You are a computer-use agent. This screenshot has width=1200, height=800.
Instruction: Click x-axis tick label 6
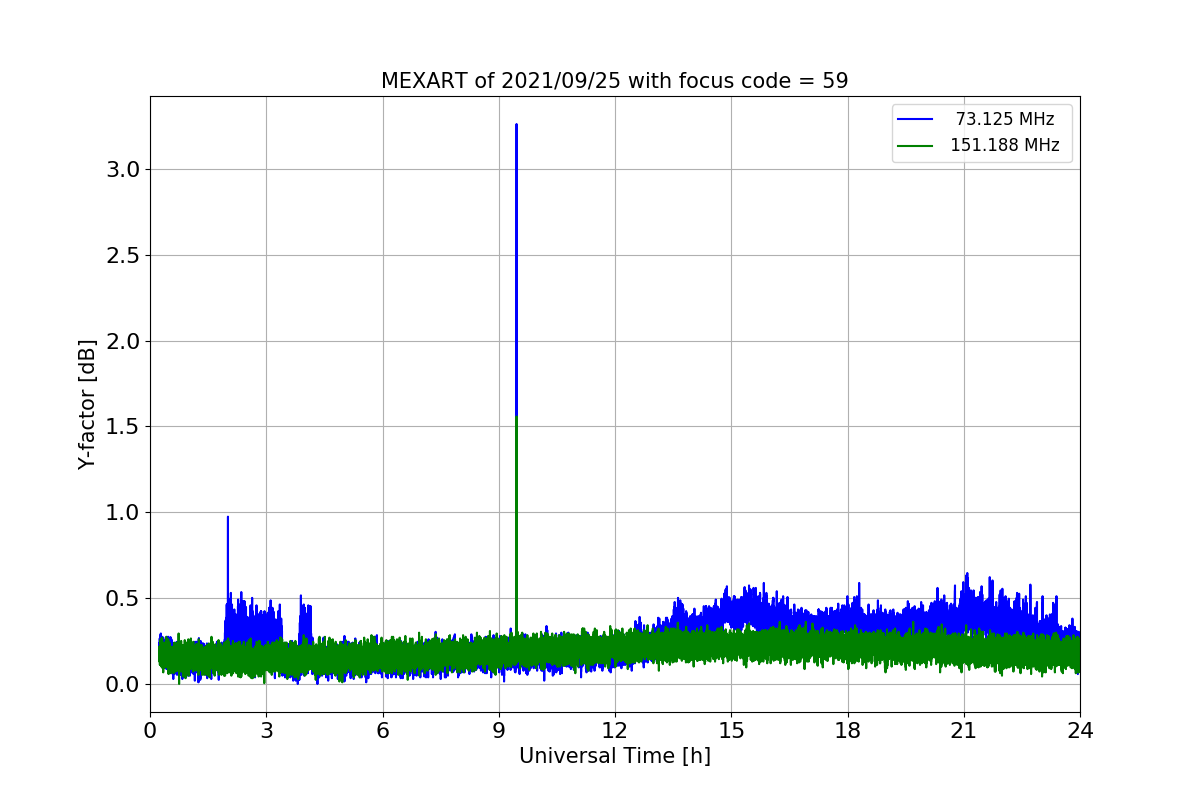click(x=383, y=731)
